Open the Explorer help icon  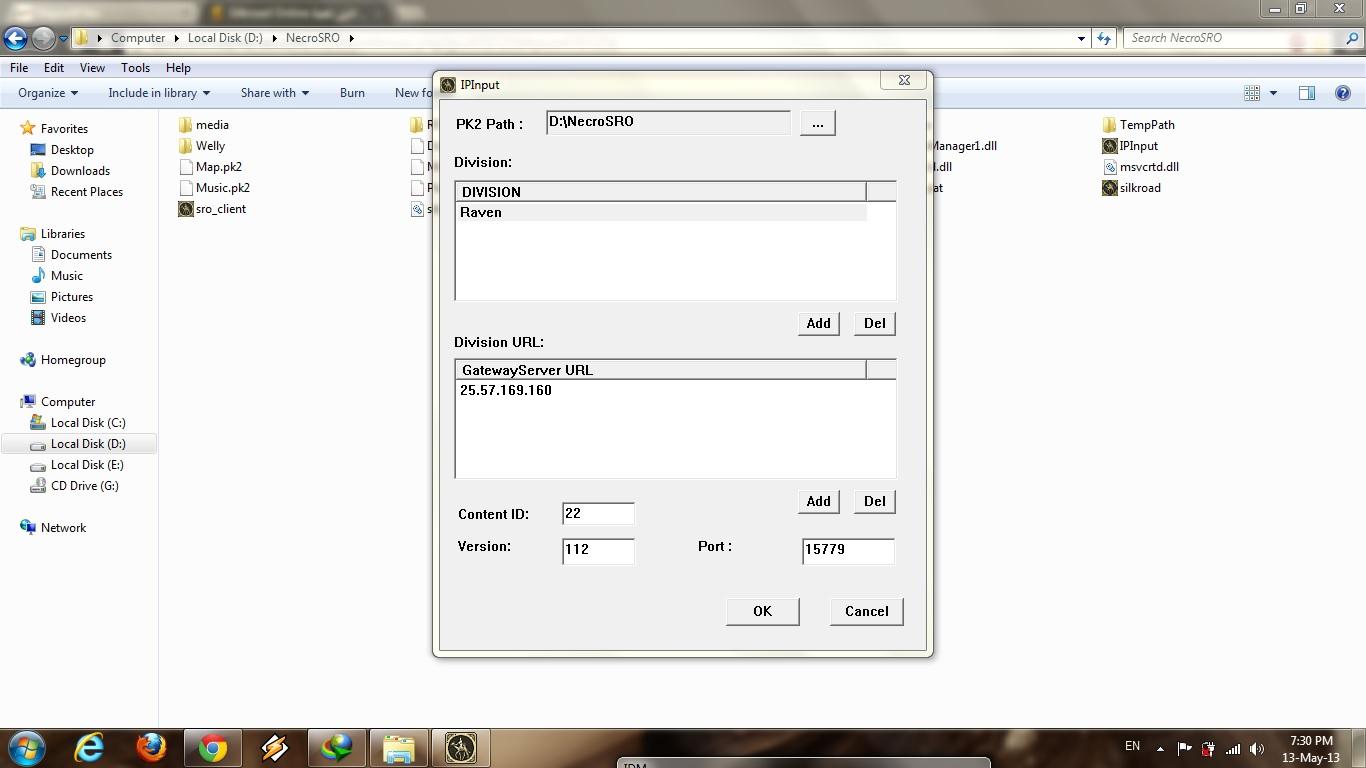[1343, 93]
